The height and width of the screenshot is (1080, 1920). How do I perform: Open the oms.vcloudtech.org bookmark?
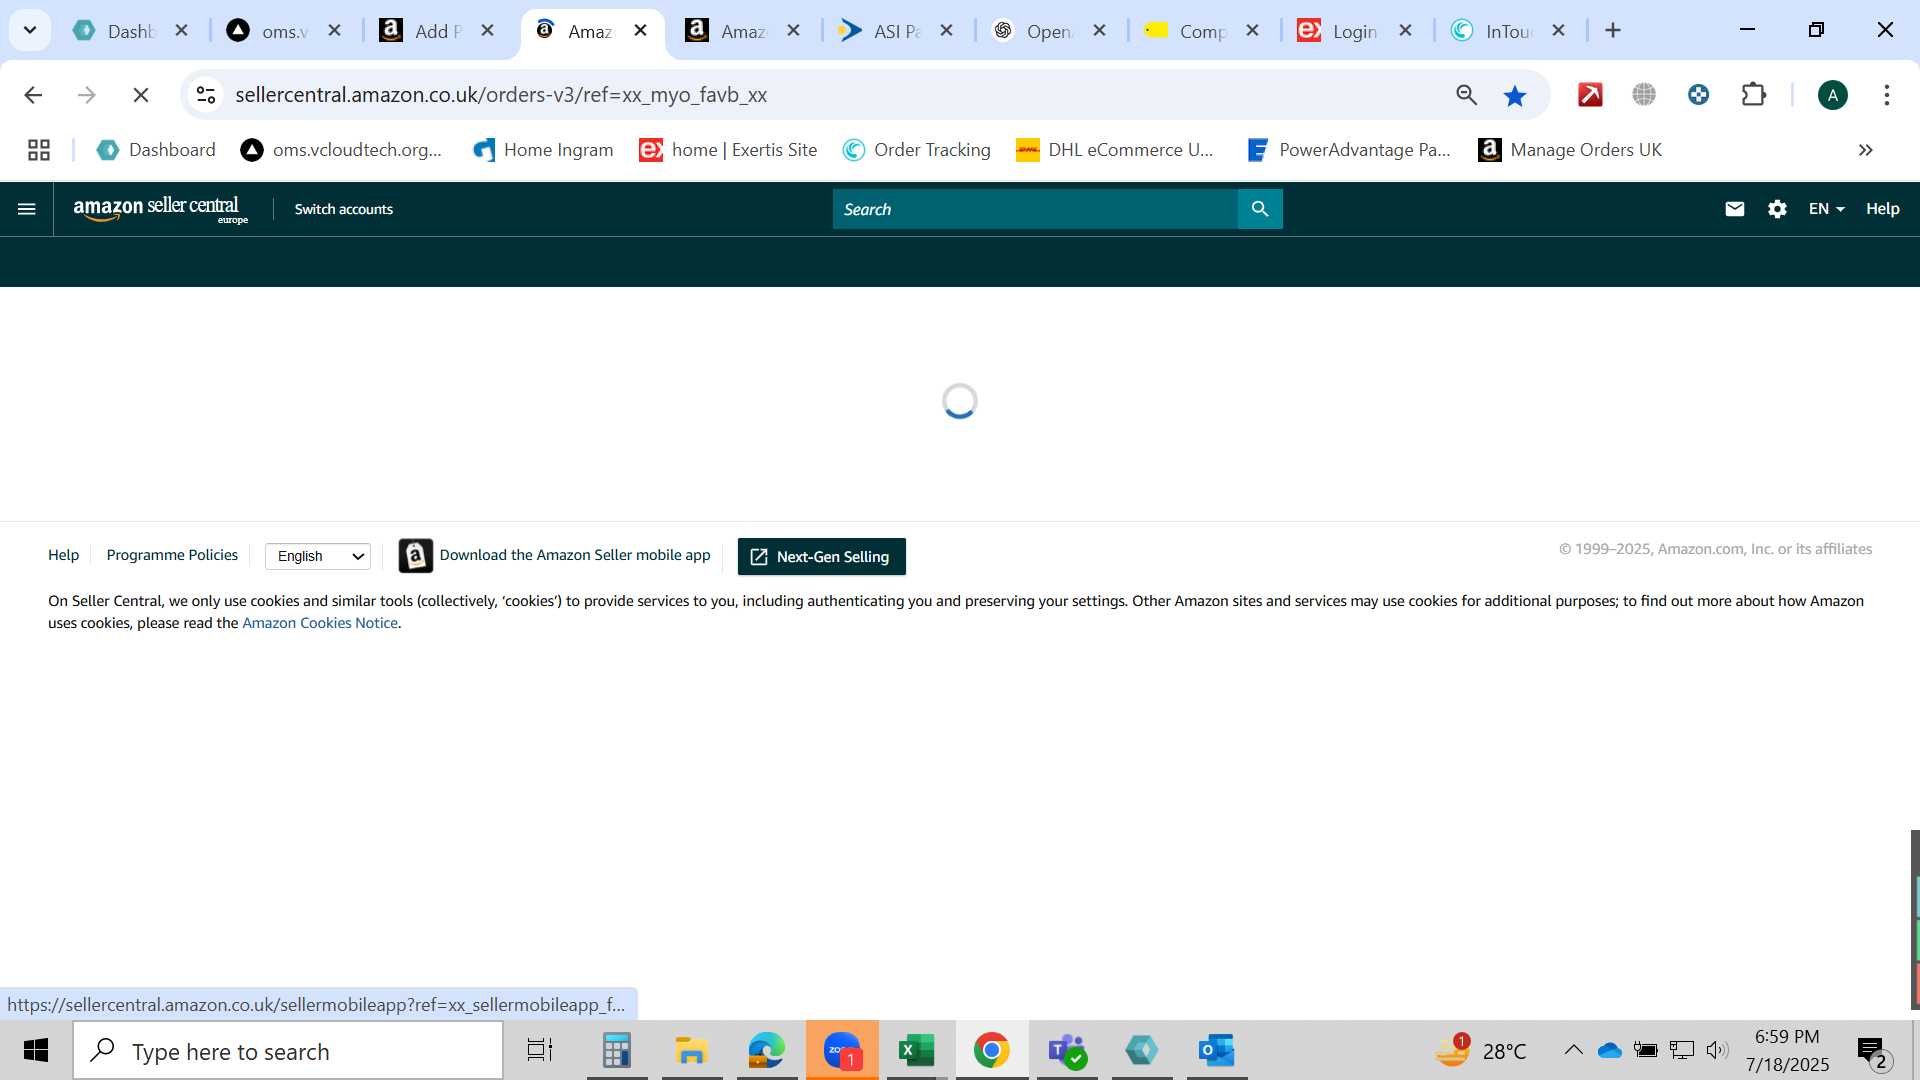(x=341, y=150)
